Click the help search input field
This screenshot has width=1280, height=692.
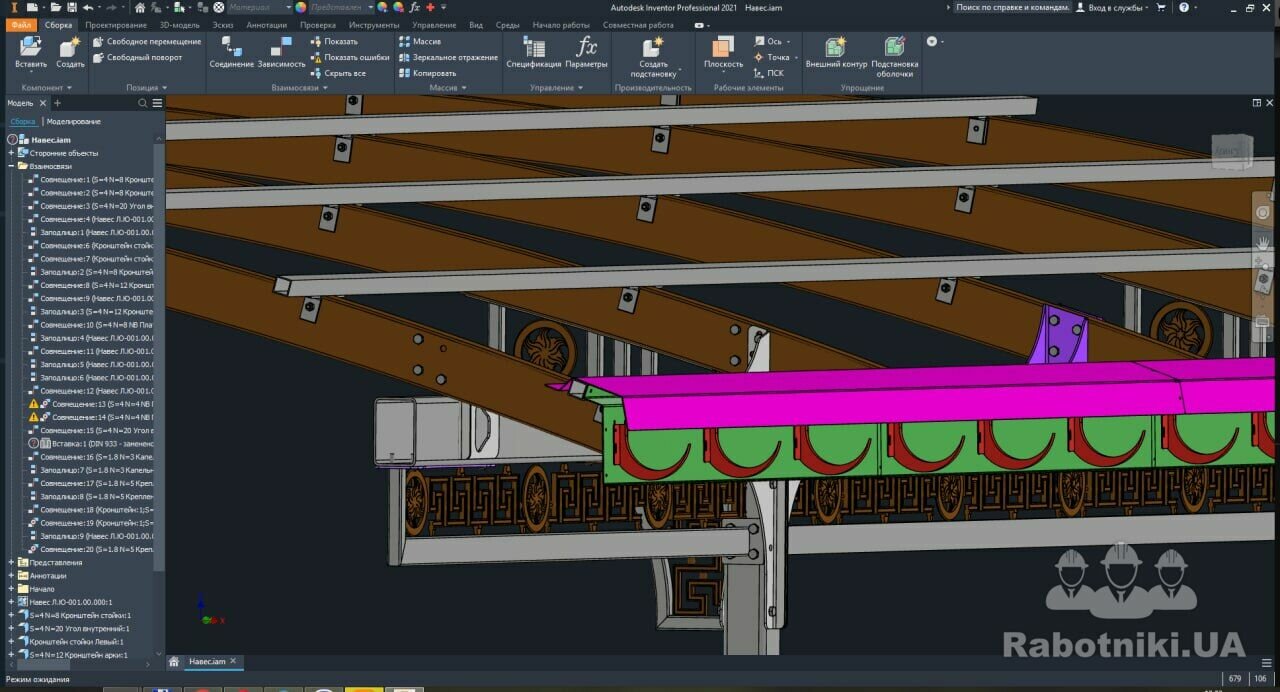coord(1010,7)
